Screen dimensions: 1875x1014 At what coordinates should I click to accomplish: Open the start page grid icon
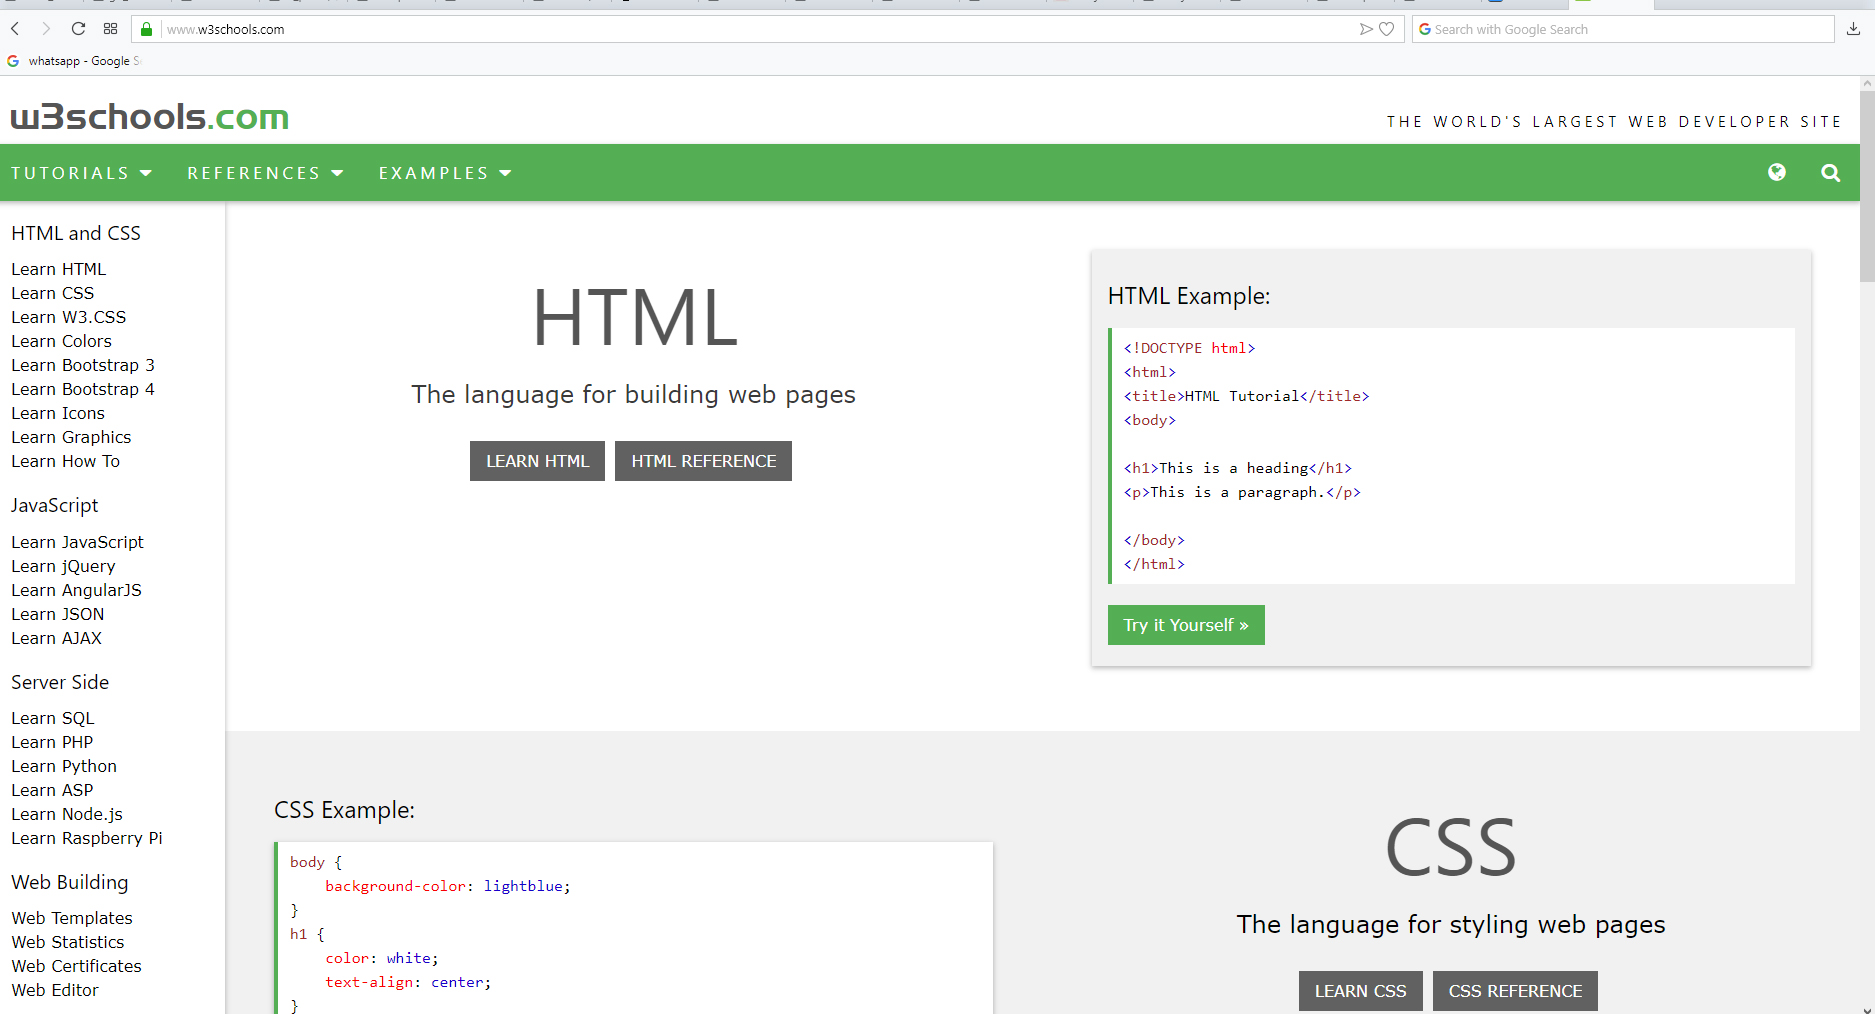(110, 29)
